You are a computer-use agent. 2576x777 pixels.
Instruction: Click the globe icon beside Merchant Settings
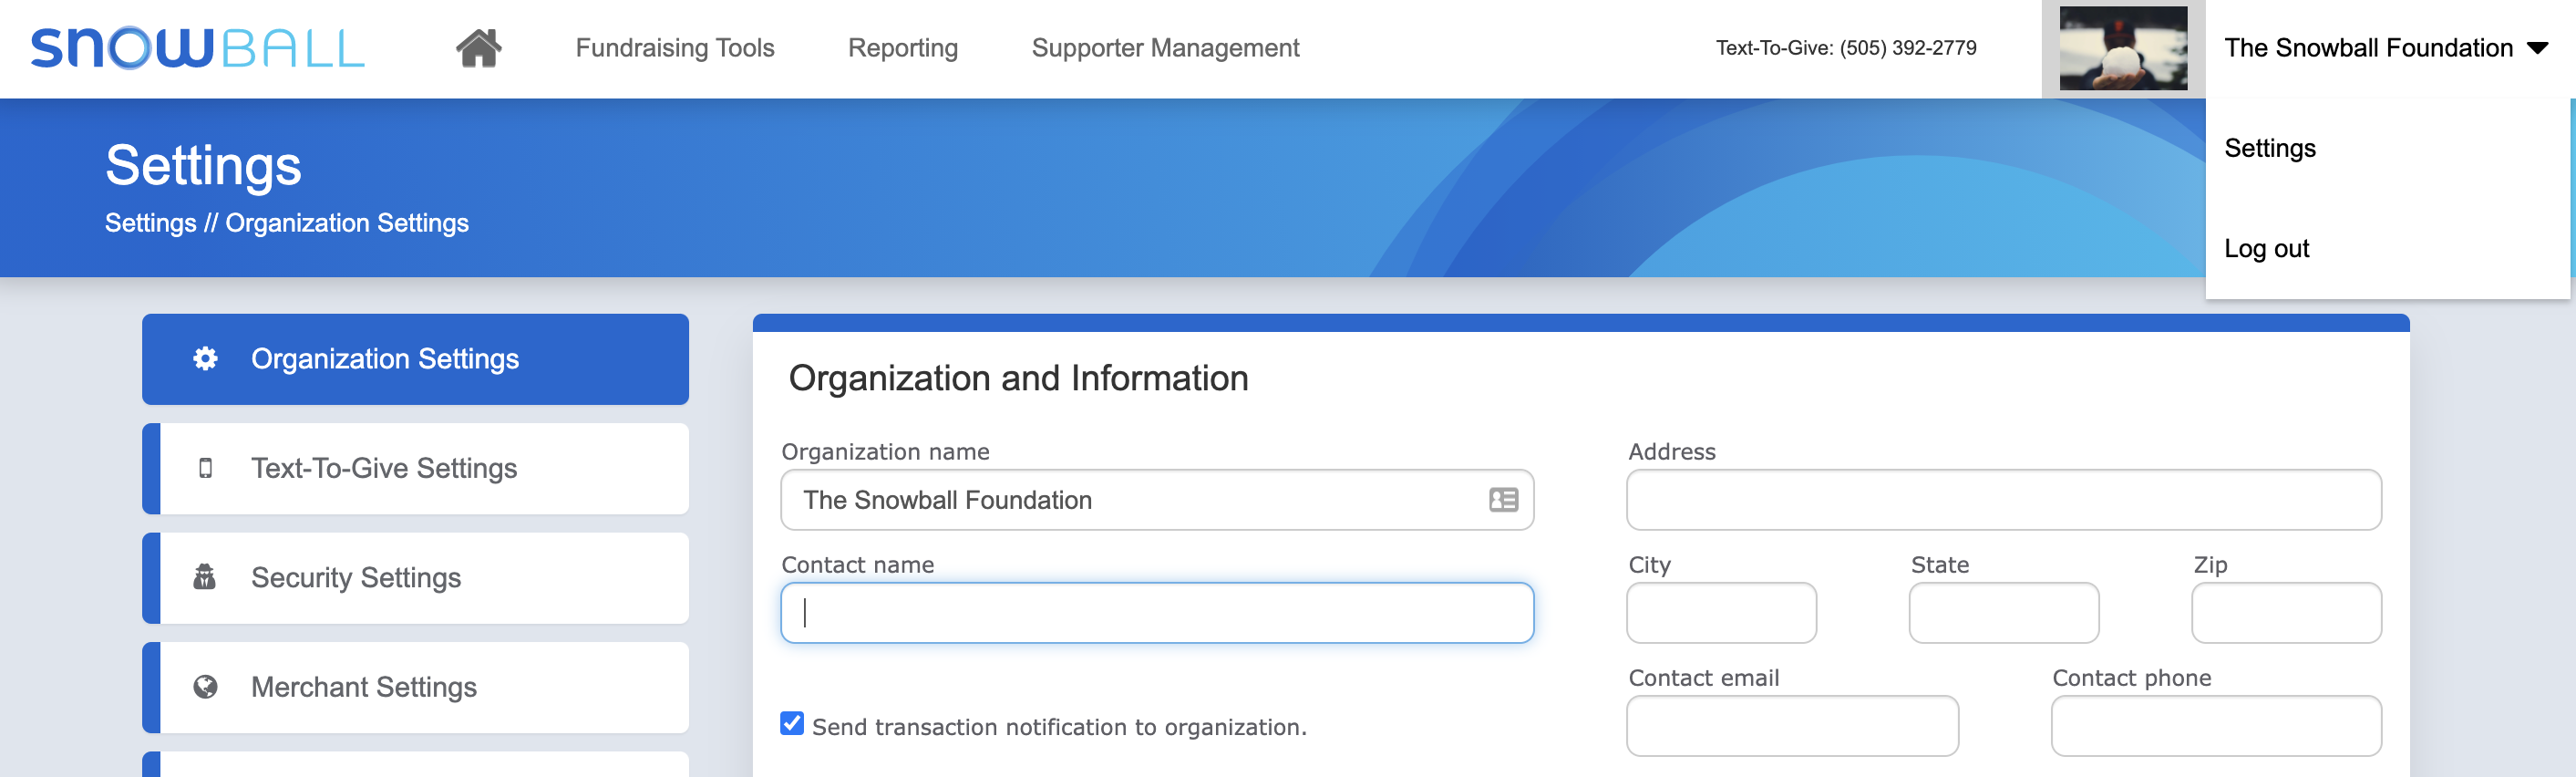205,687
